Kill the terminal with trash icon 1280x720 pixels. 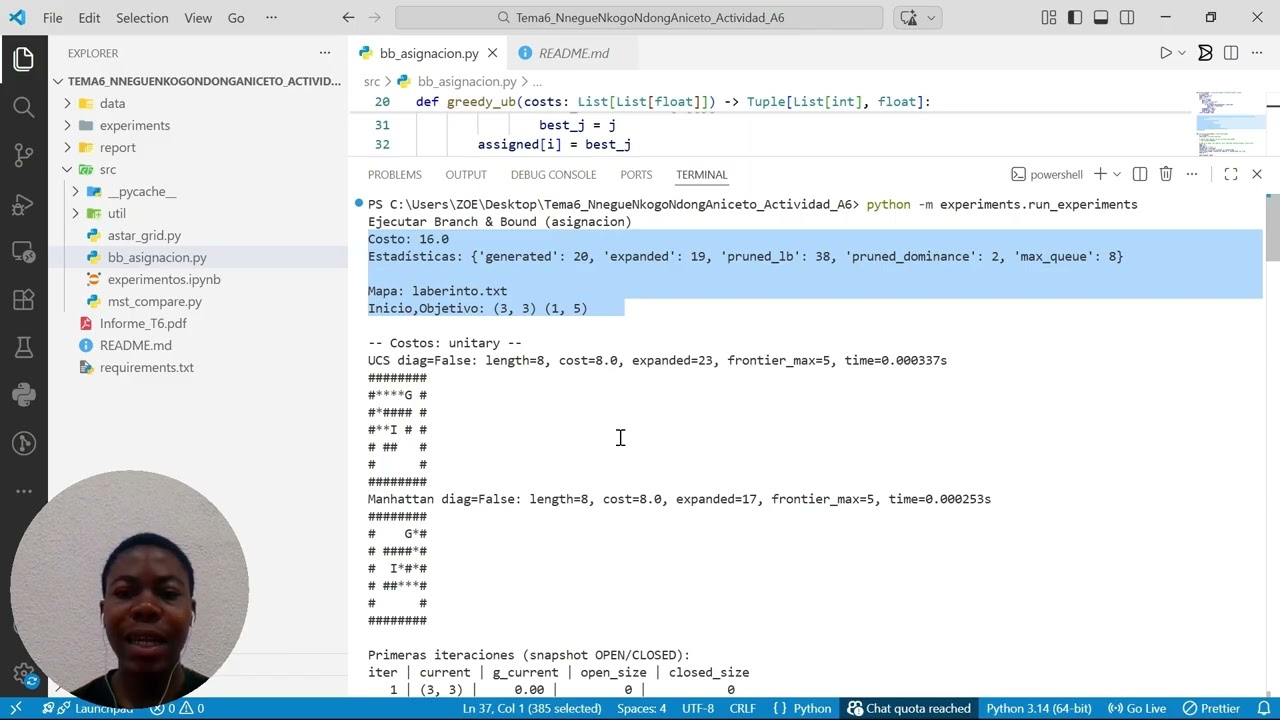tap(1166, 174)
